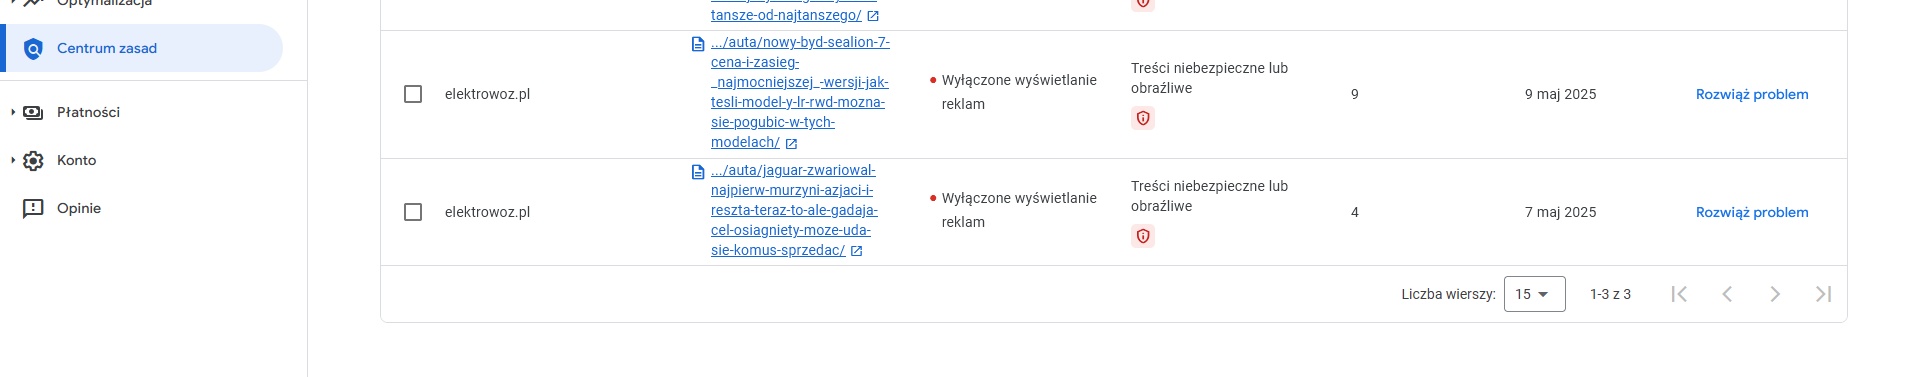Go to previous page arrow
Viewport: 1916px width, 377px height.
tap(1727, 294)
